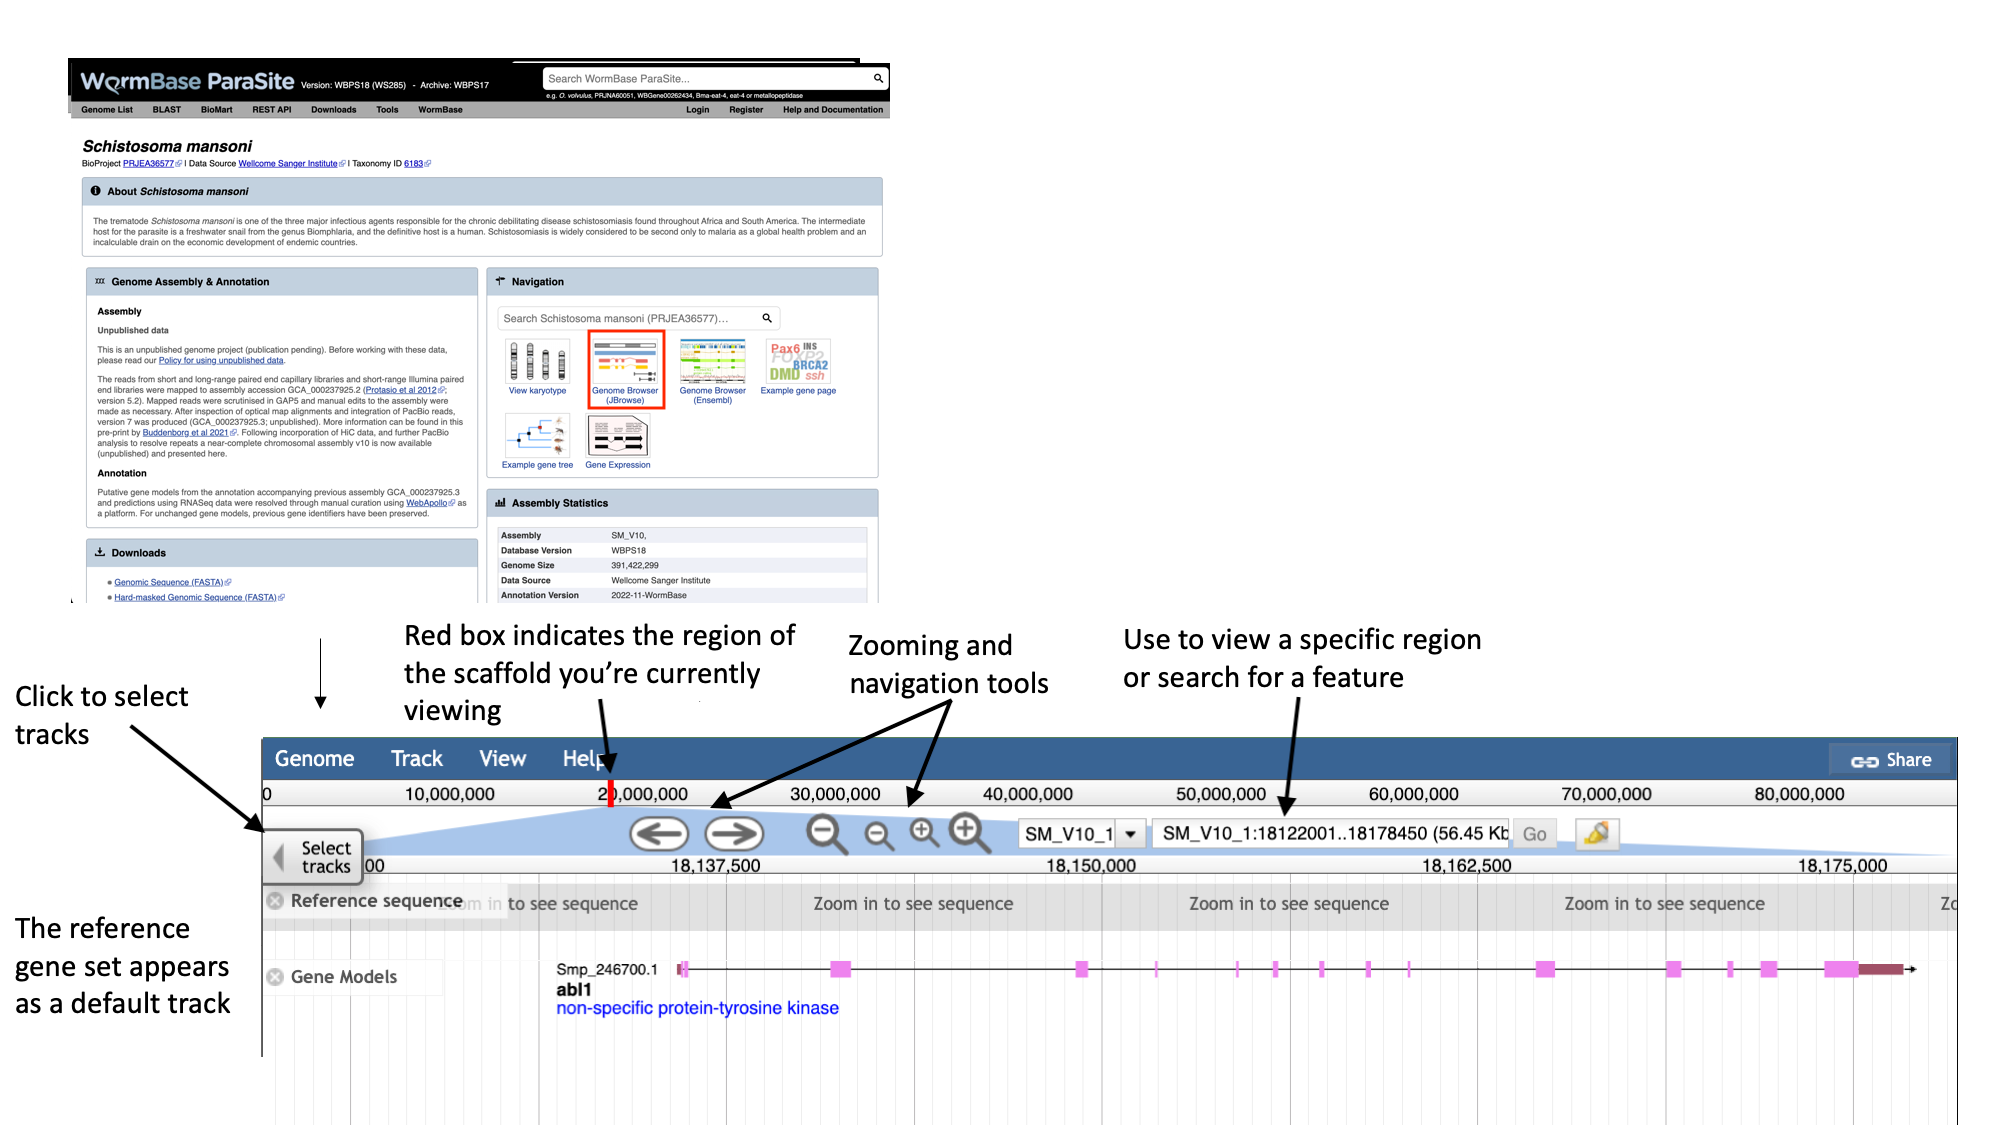The height and width of the screenshot is (1125, 2000).
Task: Open the Buddenborg et al 2021 link
Action: (186, 433)
